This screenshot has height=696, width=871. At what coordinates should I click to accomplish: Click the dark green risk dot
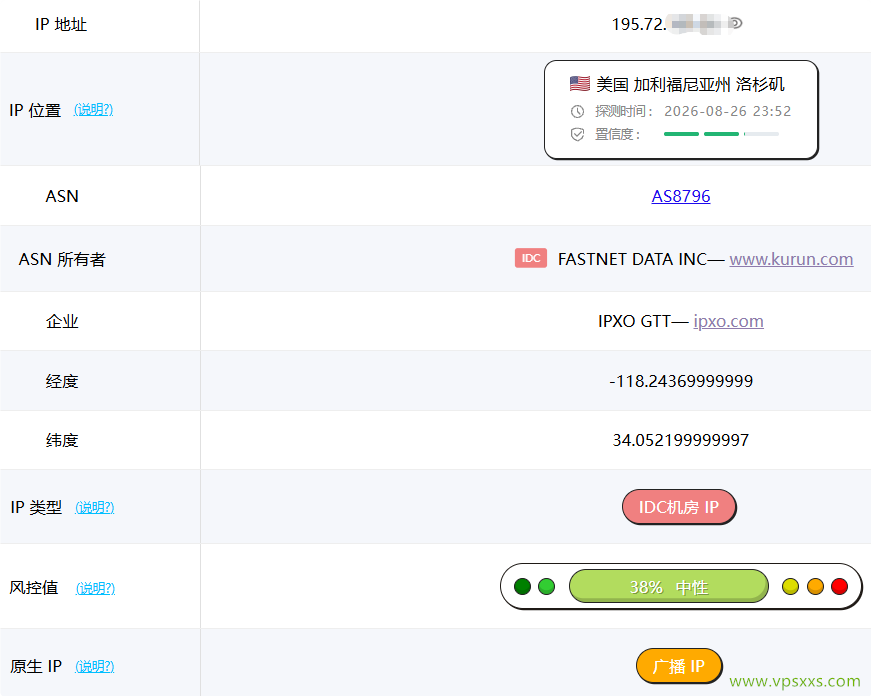click(x=522, y=587)
